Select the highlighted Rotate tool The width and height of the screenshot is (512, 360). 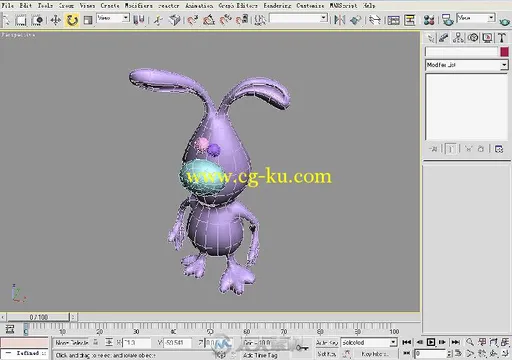pyautogui.click(x=72, y=20)
